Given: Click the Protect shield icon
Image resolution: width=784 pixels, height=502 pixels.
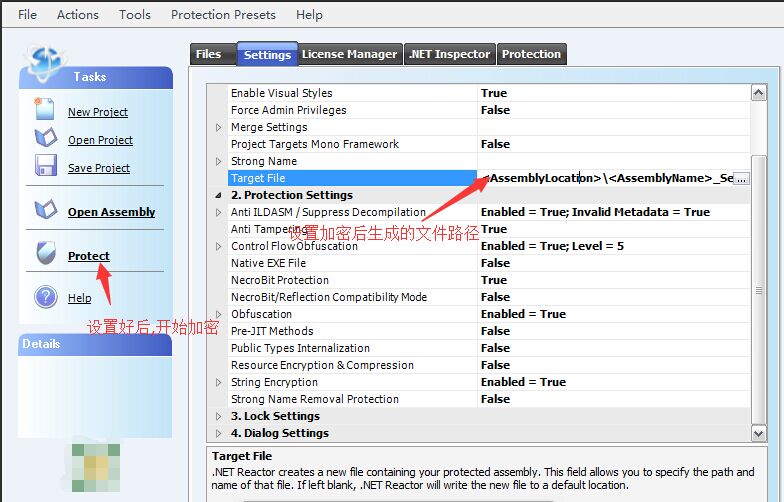Looking at the screenshot, I should tap(46, 253).
